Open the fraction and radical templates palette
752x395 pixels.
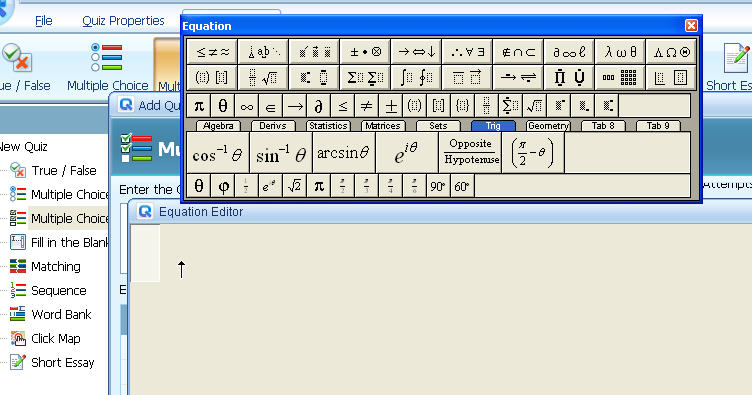(x=263, y=78)
